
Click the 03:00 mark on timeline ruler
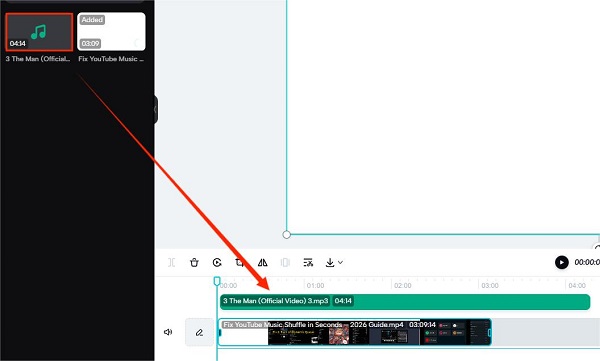coord(490,286)
